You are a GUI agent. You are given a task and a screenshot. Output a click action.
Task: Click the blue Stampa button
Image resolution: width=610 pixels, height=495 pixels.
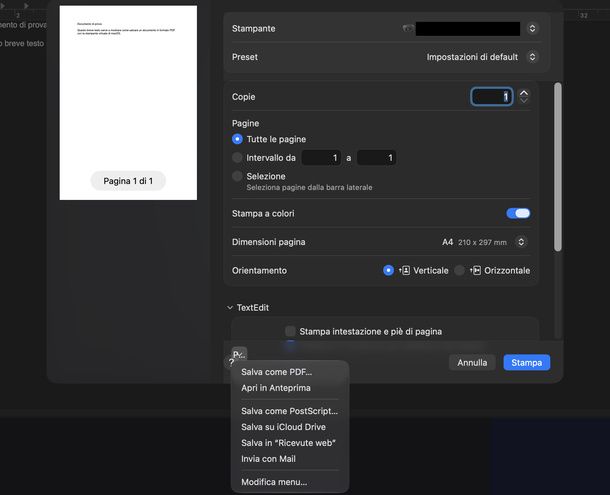tap(527, 363)
